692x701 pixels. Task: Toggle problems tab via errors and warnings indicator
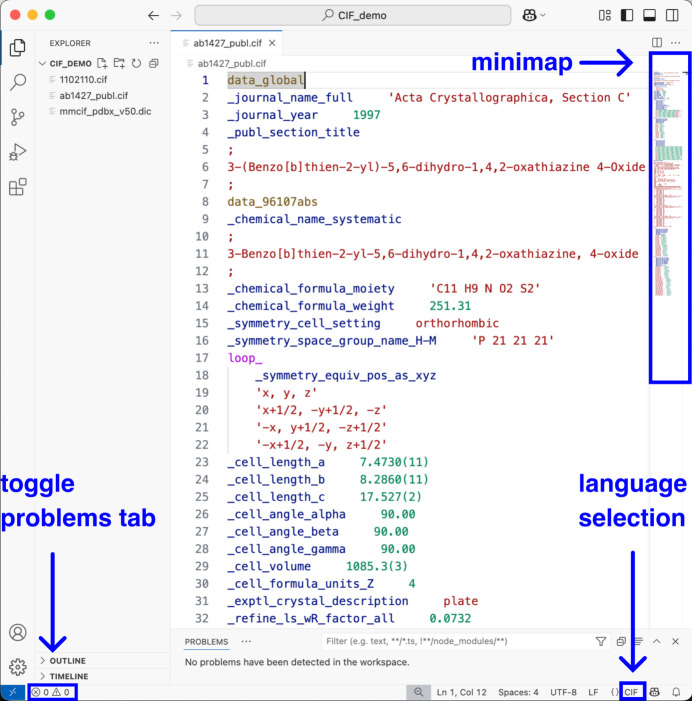(x=51, y=692)
